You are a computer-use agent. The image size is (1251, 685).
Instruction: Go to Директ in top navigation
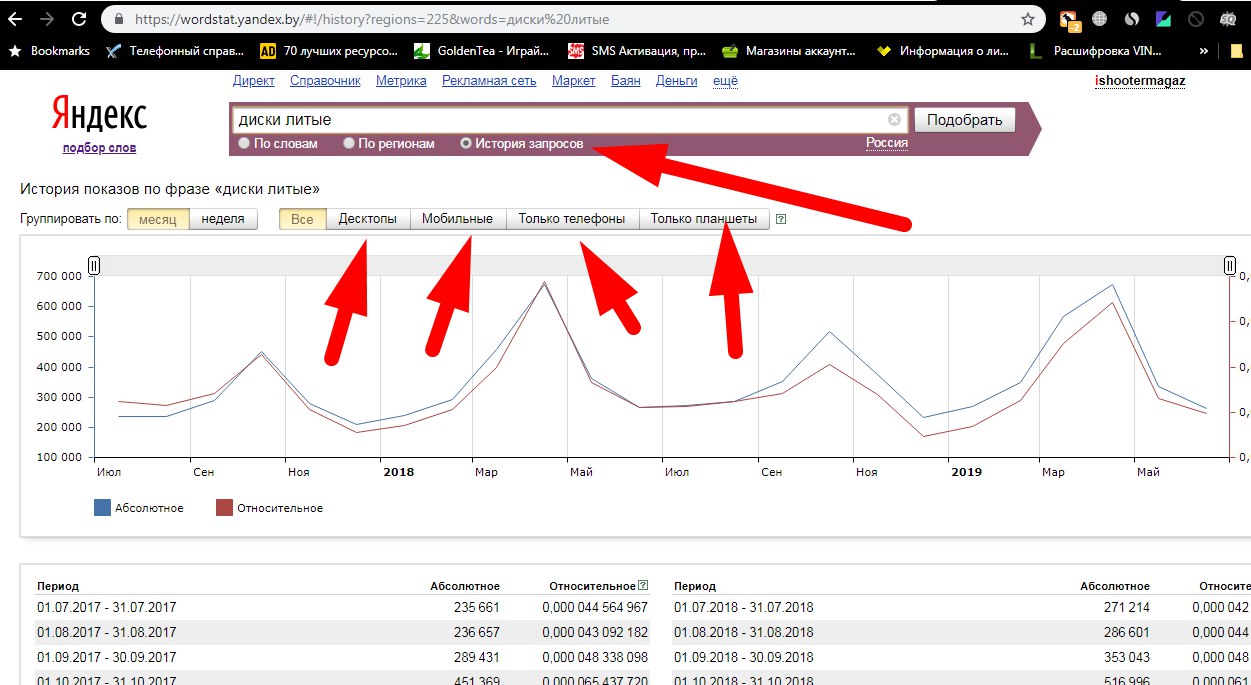pyautogui.click(x=253, y=81)
